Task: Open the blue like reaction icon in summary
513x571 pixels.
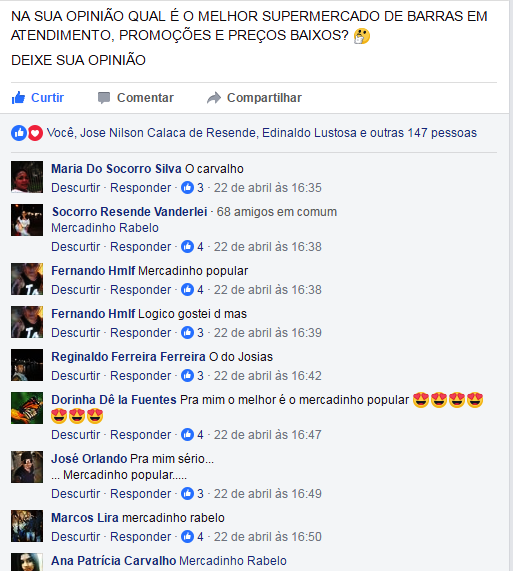Action: click(19, 133)
